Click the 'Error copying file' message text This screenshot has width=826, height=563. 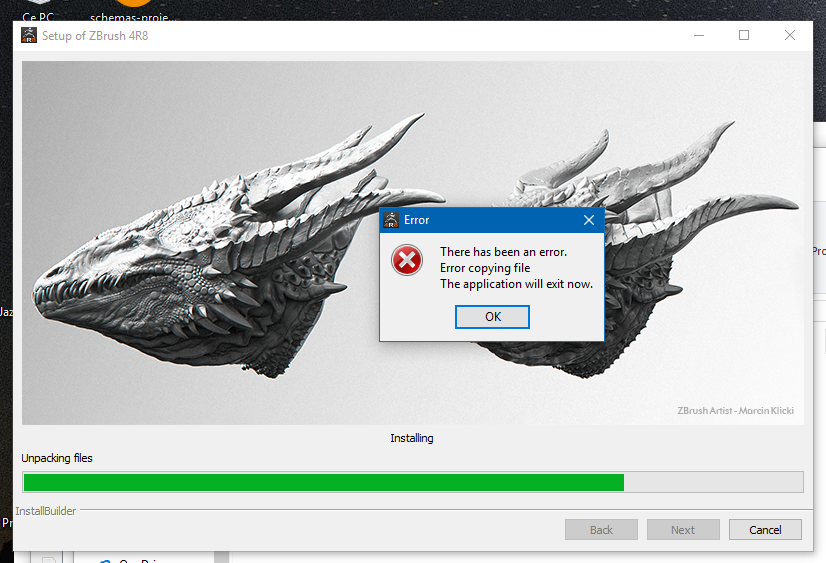(x=485, y=268)
